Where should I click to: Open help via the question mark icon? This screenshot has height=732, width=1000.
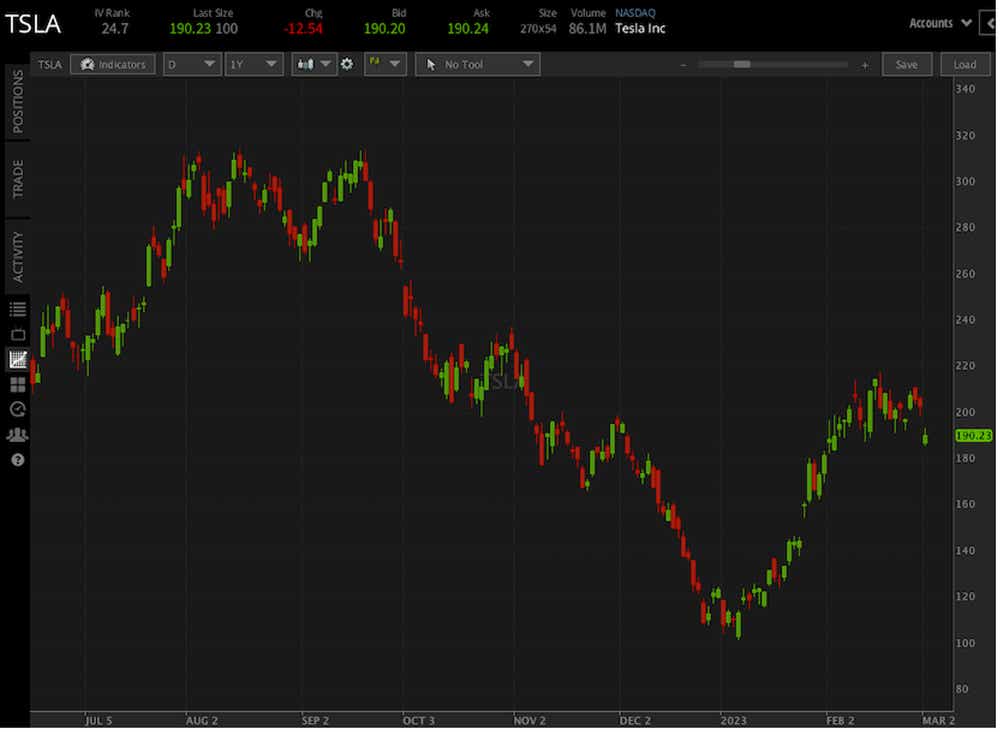pos(17,462)
